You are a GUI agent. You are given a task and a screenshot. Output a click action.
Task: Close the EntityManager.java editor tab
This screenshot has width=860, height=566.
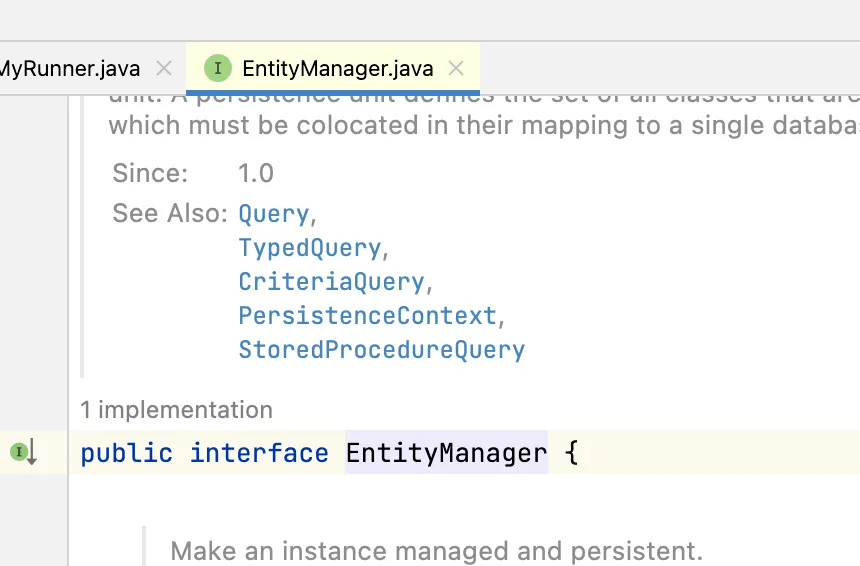click(456, 68)
